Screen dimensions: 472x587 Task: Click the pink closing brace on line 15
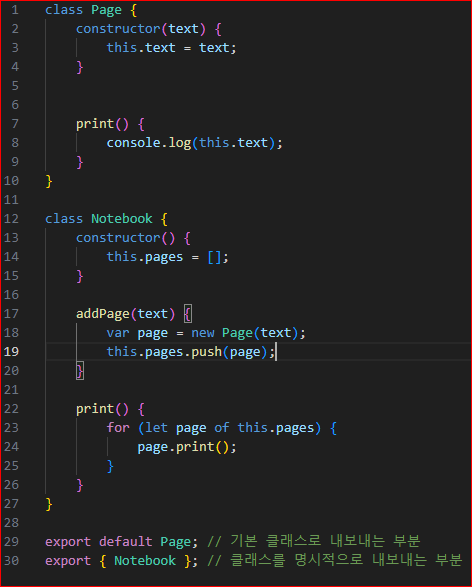pyautogui.click(x=80, y=276)
